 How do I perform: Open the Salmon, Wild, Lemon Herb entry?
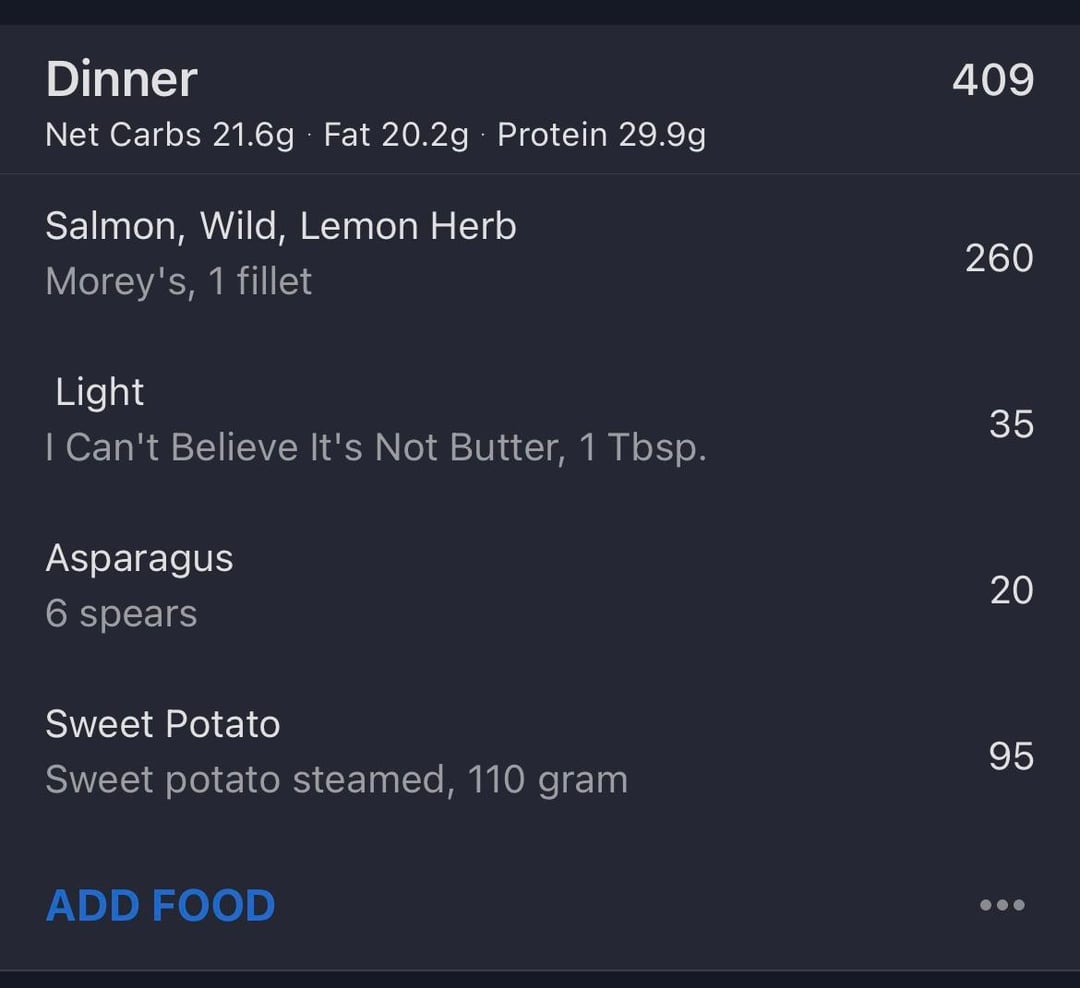pyautogui.click(x=280, y=227)
